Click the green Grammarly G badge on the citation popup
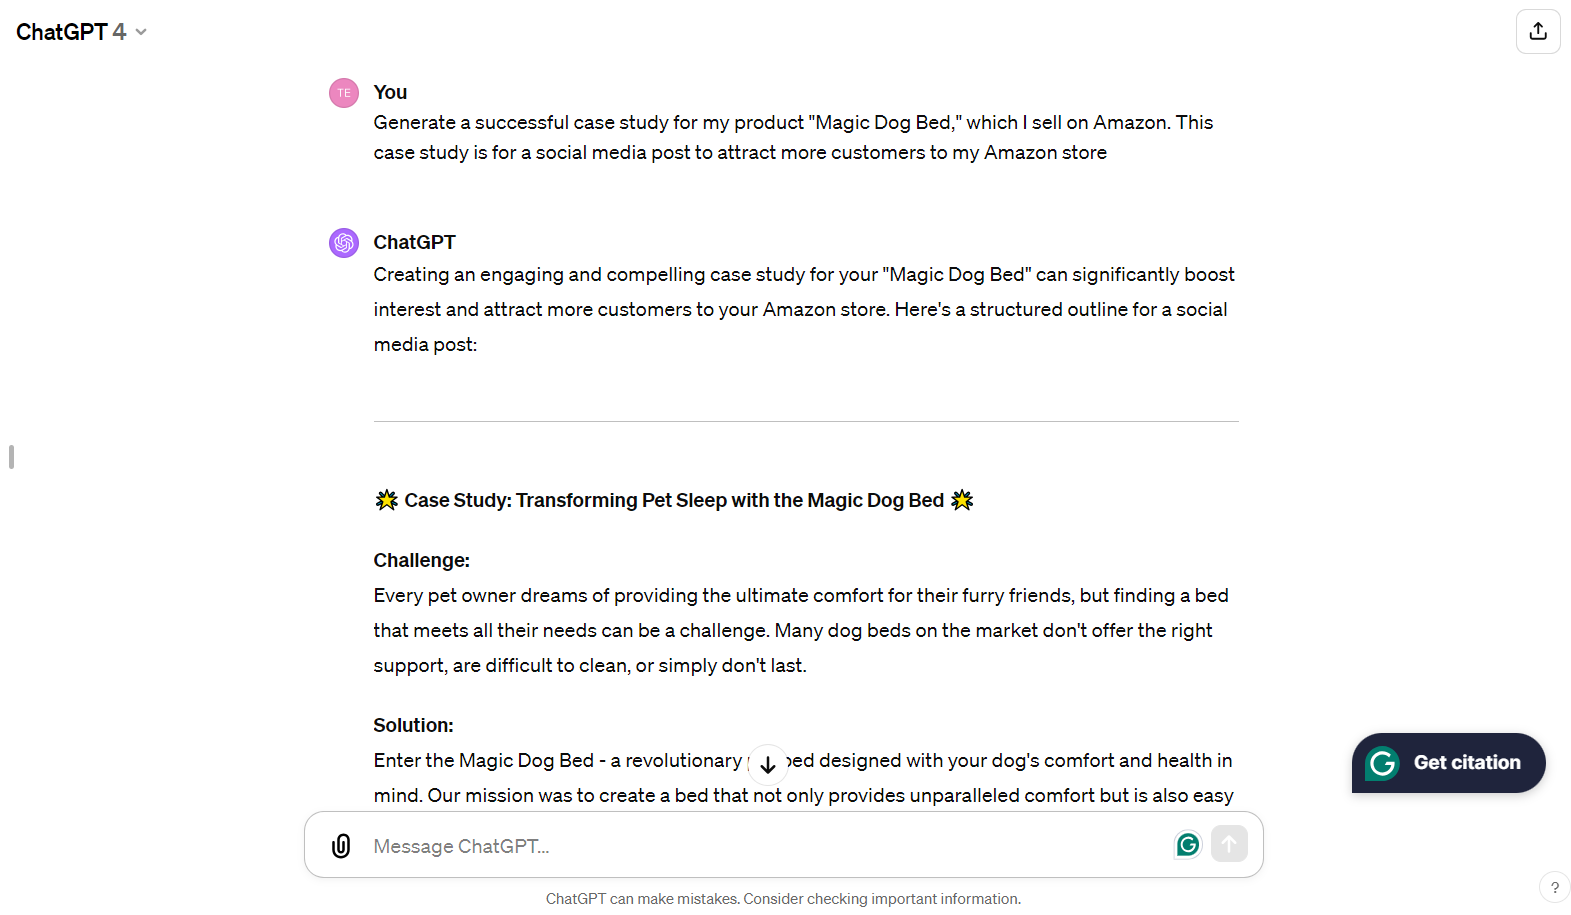 (x=1382, y=762)
